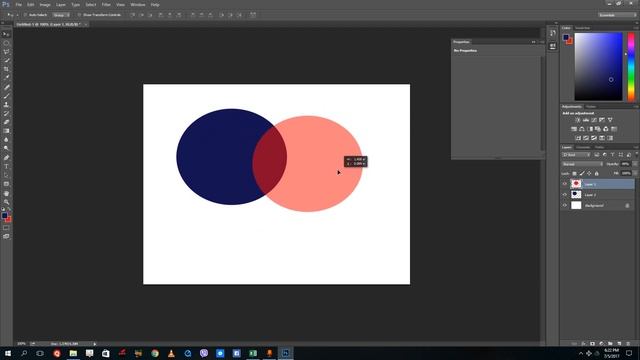
Task: Enable the Auto-Select checkbox
Action: 25,15
